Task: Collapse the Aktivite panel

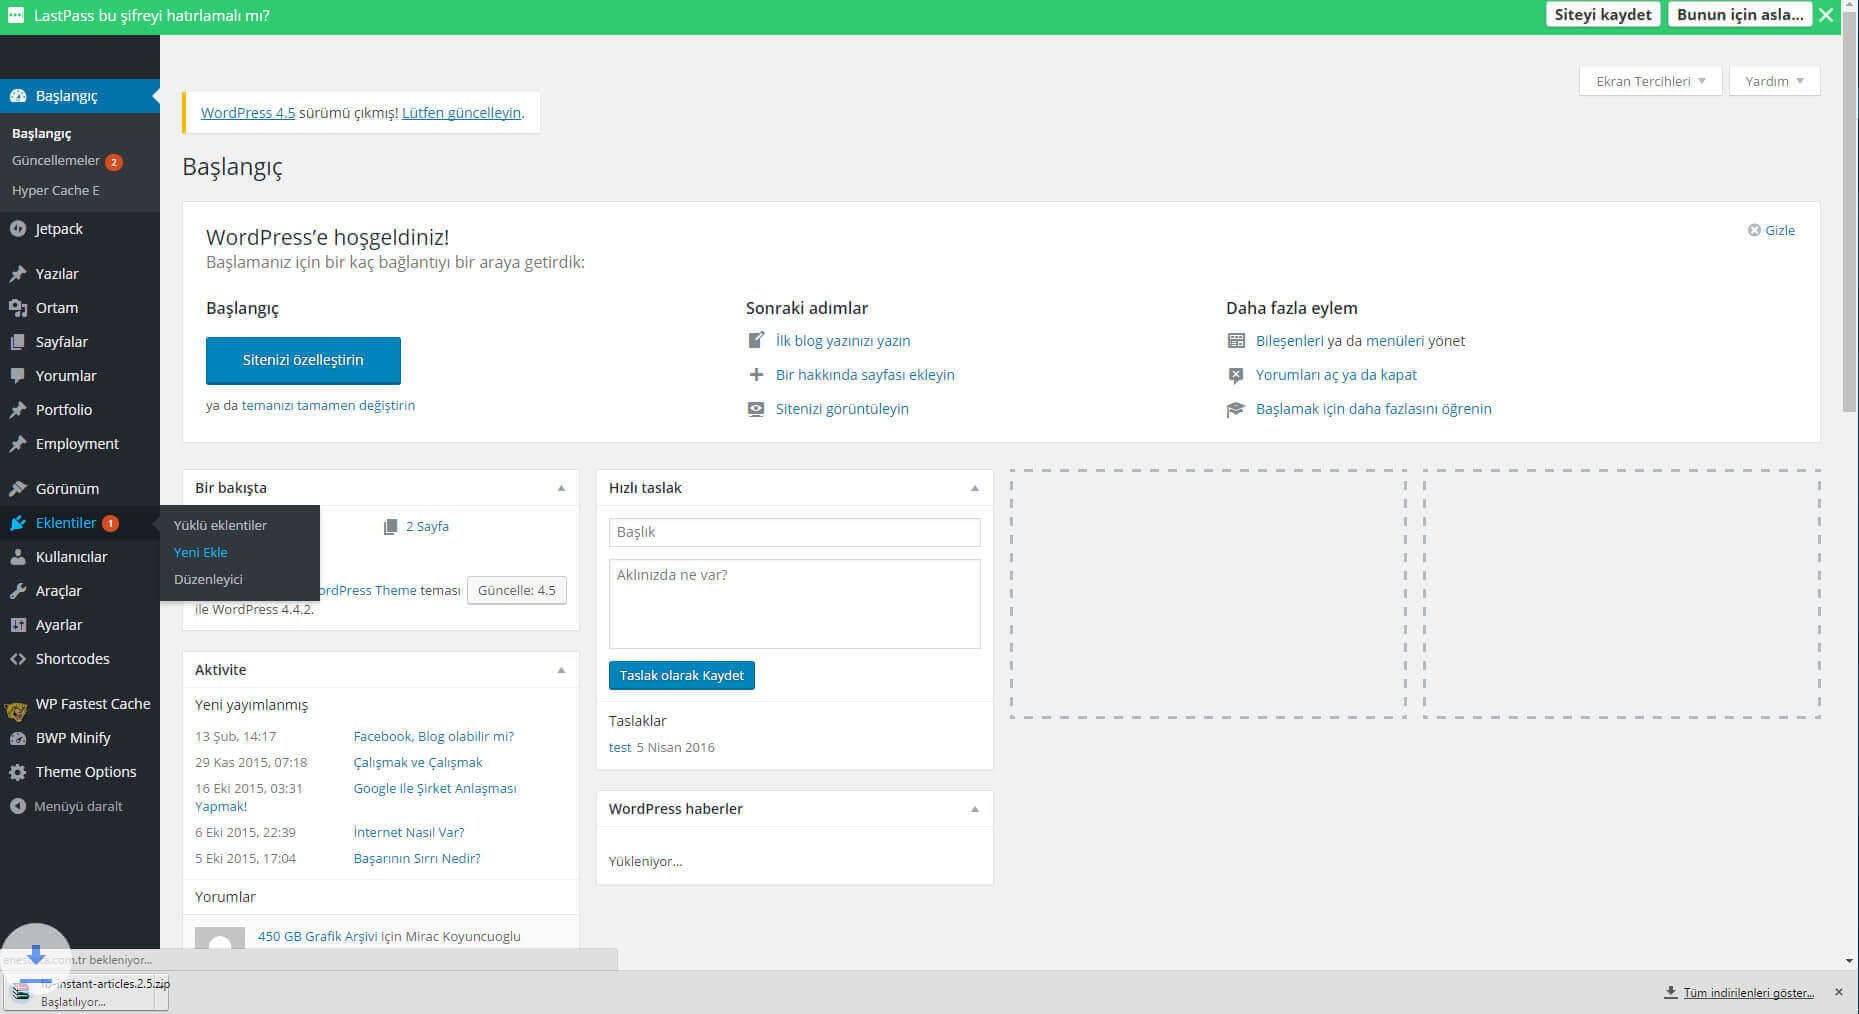Action: pyautogui.click(x=561, y=670)
